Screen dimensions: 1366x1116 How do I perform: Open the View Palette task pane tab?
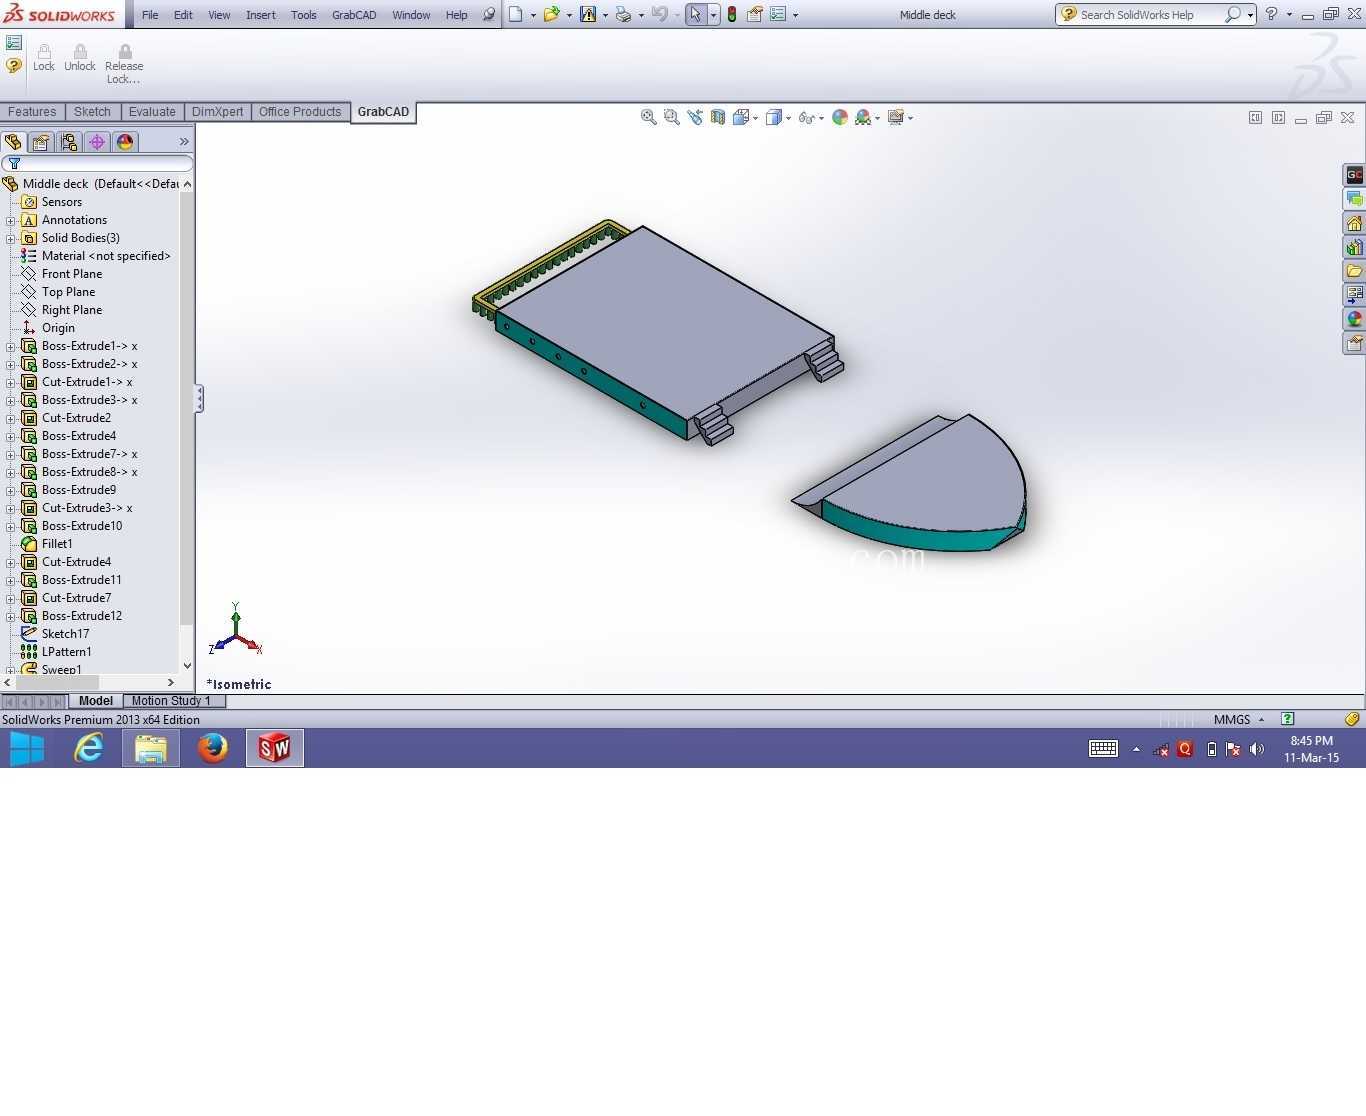(1354, 295)
